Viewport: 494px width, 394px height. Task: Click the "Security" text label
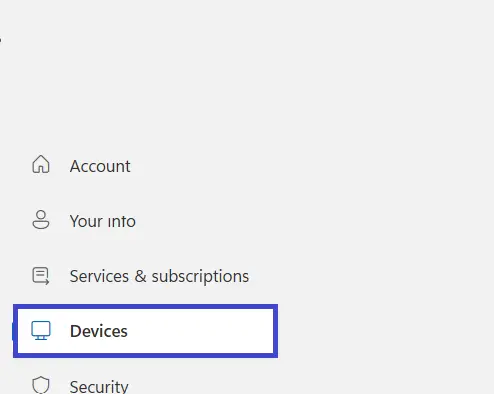[x=99, y=387]
